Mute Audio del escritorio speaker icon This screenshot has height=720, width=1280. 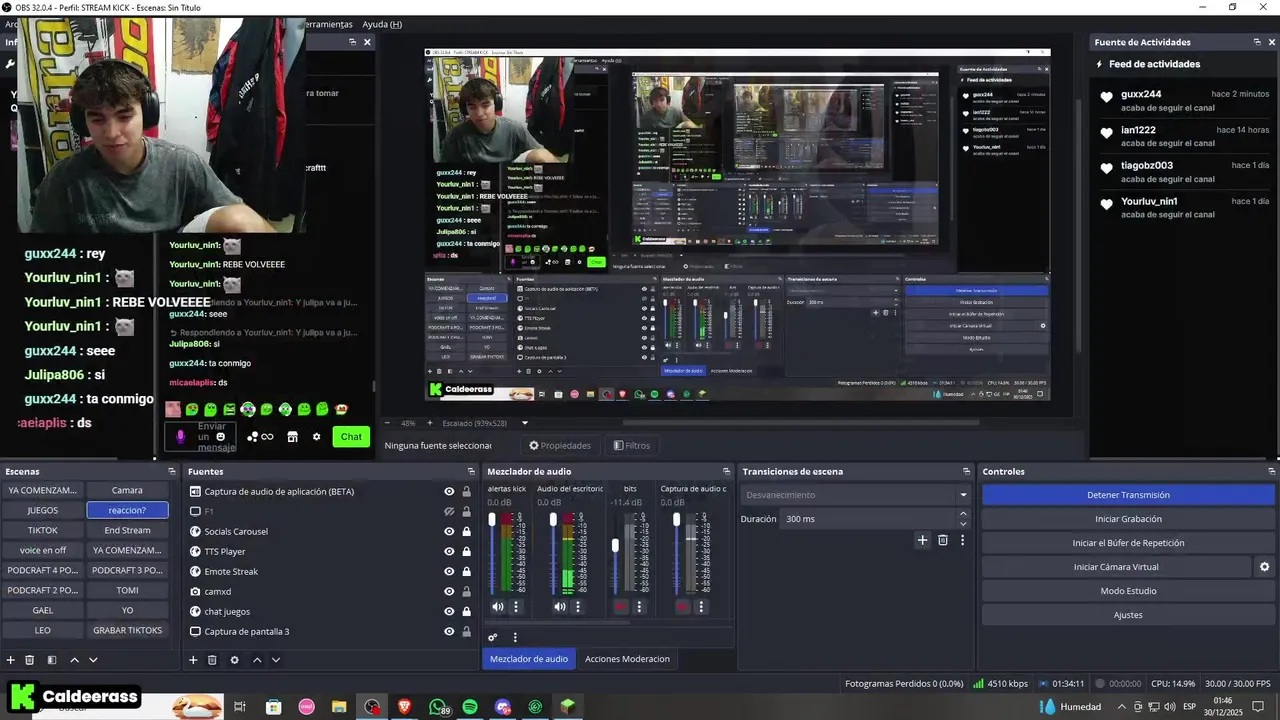pyautogui.click(x=560, y=606)
